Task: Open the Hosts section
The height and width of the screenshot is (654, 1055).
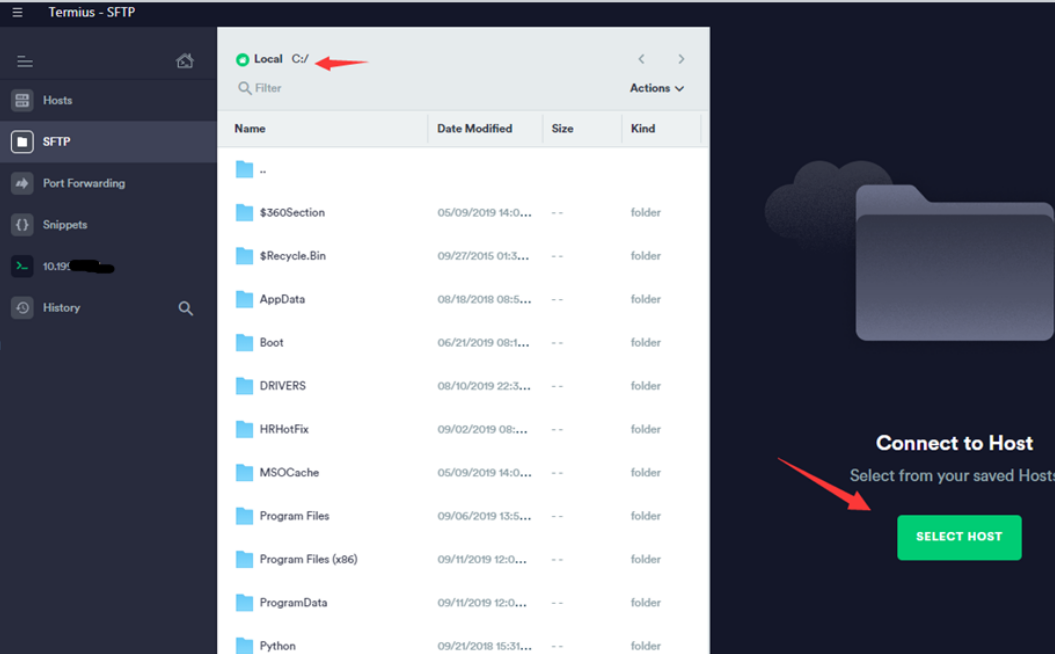Action: pos(108,100)
